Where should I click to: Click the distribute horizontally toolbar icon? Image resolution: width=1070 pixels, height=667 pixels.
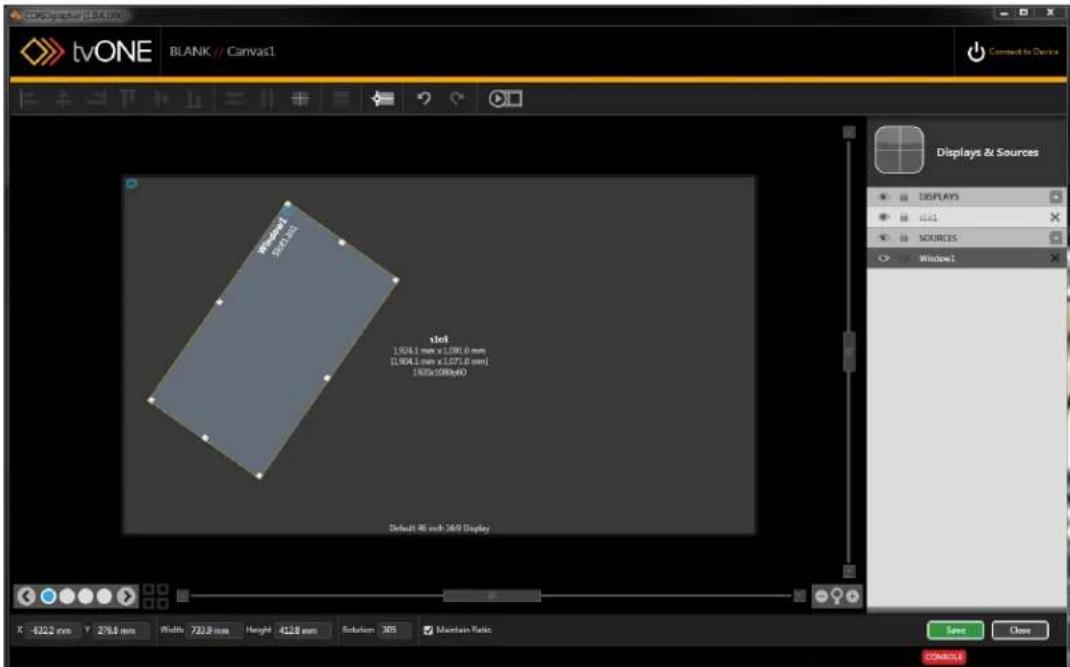click(x=234, y=100)
